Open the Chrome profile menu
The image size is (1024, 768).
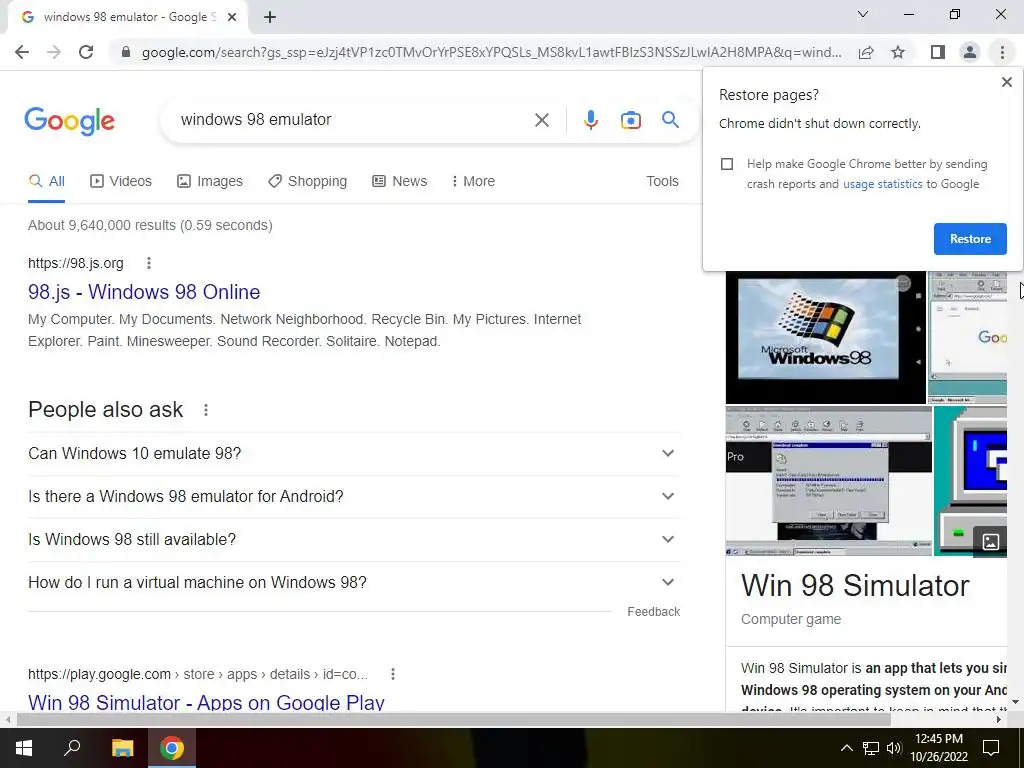[970, 52]
